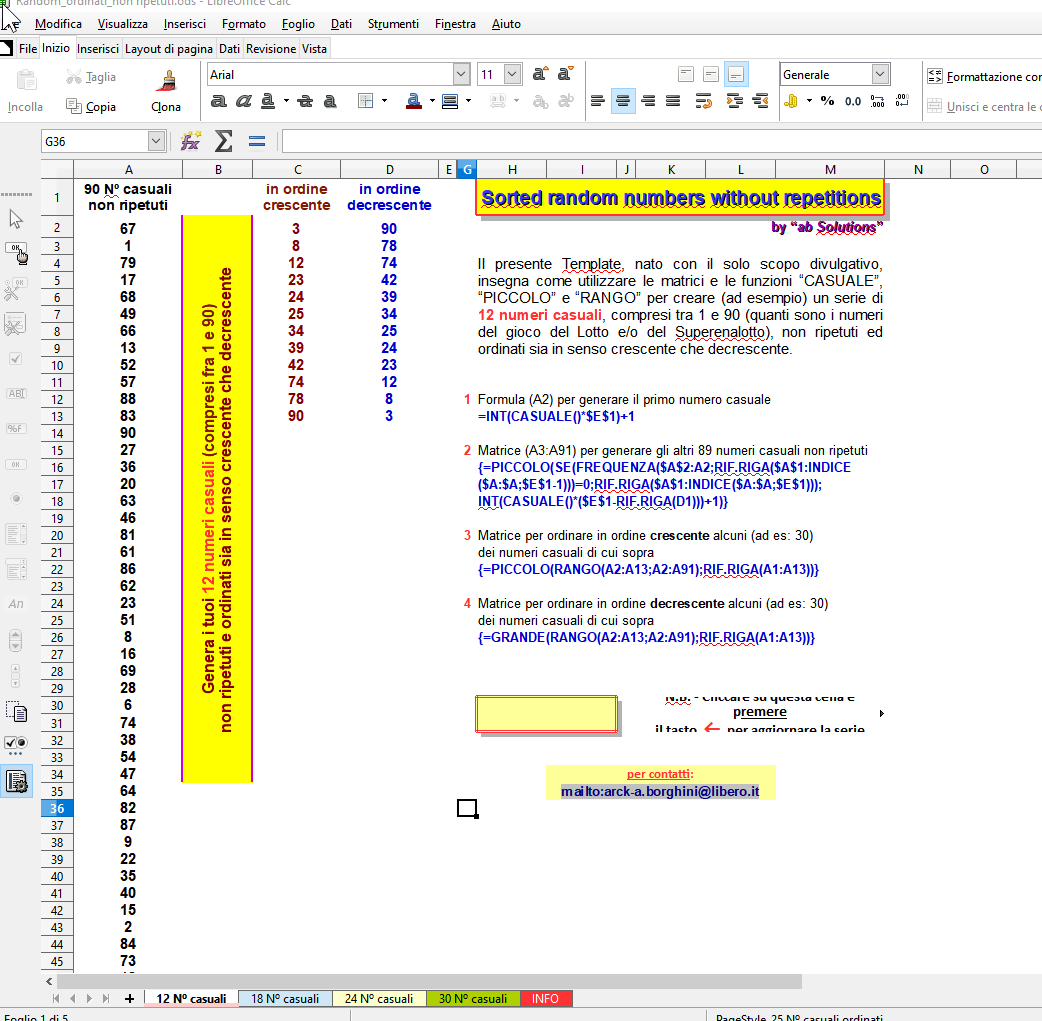Decrease font size icon

[565, 74]
